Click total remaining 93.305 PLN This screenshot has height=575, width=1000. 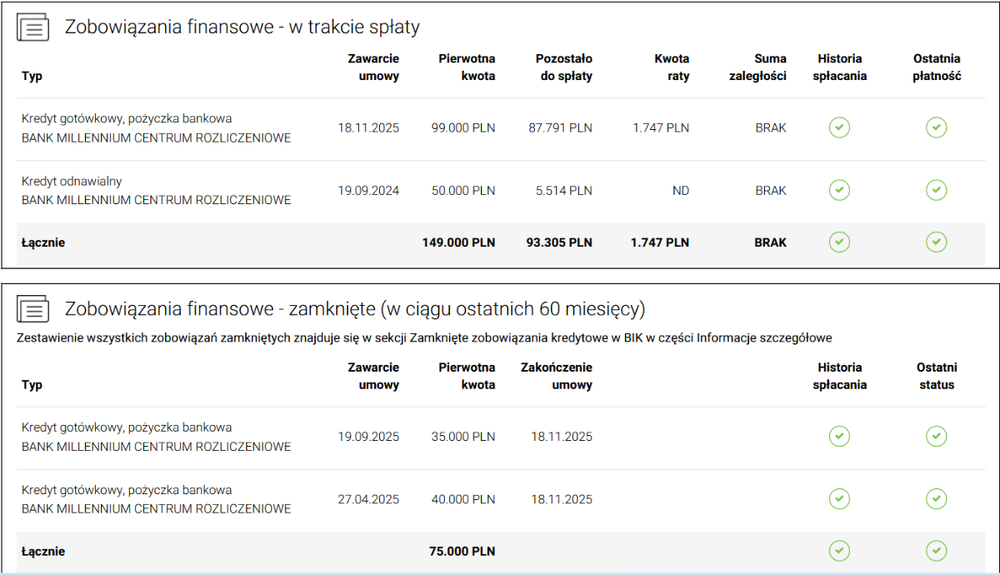point(559,243)
